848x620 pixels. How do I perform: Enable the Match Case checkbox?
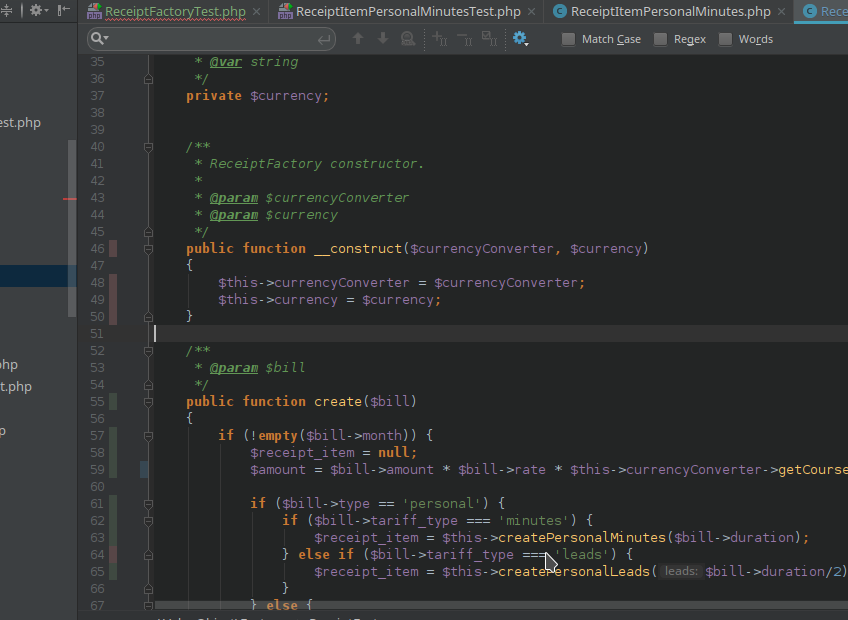pyautogui.click(x=568, y=39)
